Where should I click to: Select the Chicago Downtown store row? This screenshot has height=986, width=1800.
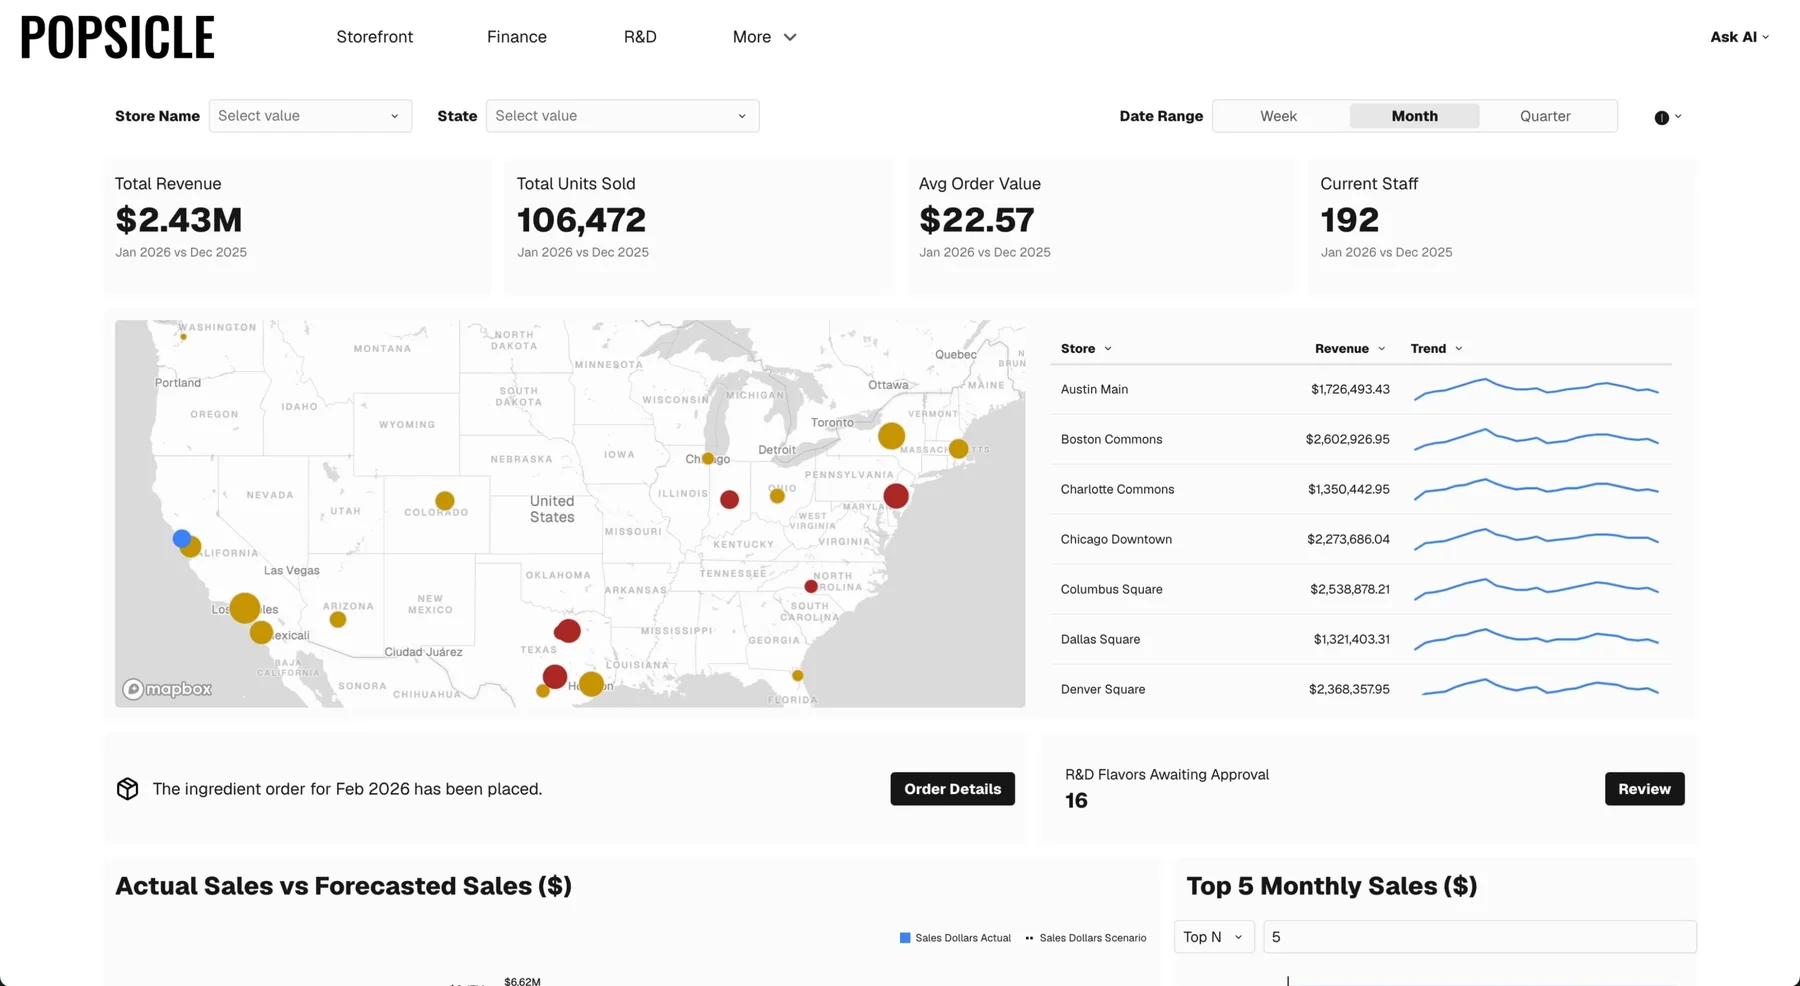1360,539
